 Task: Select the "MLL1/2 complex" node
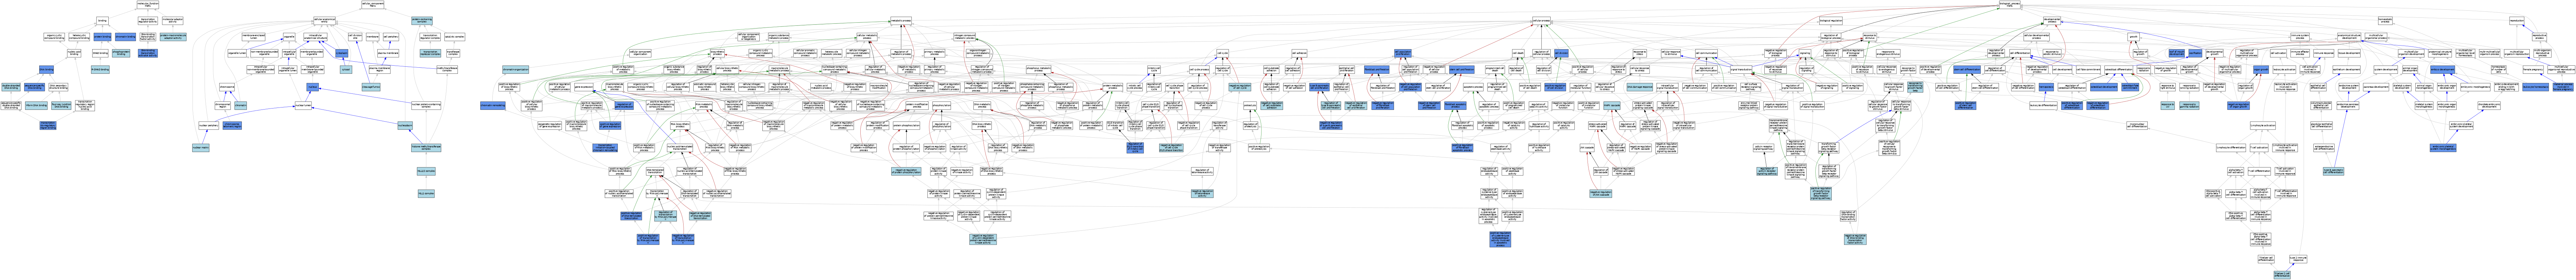pos(426,171)
